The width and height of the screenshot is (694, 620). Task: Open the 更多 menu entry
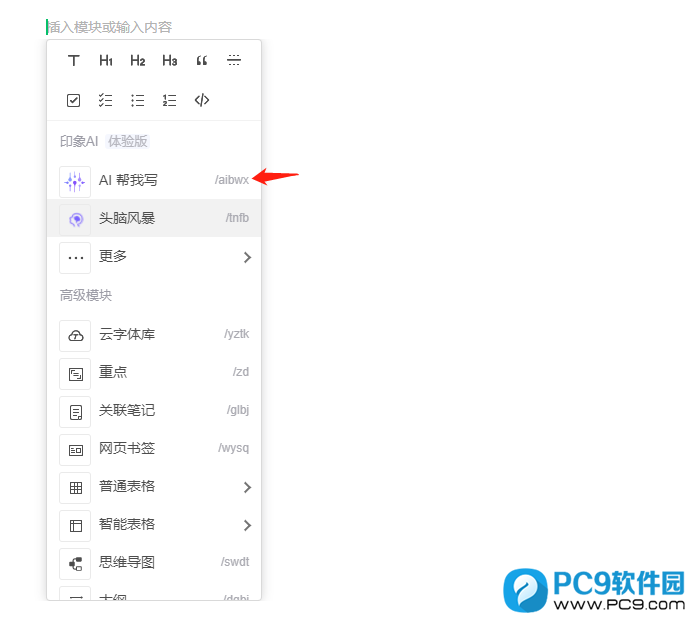(x=154, y=257)
